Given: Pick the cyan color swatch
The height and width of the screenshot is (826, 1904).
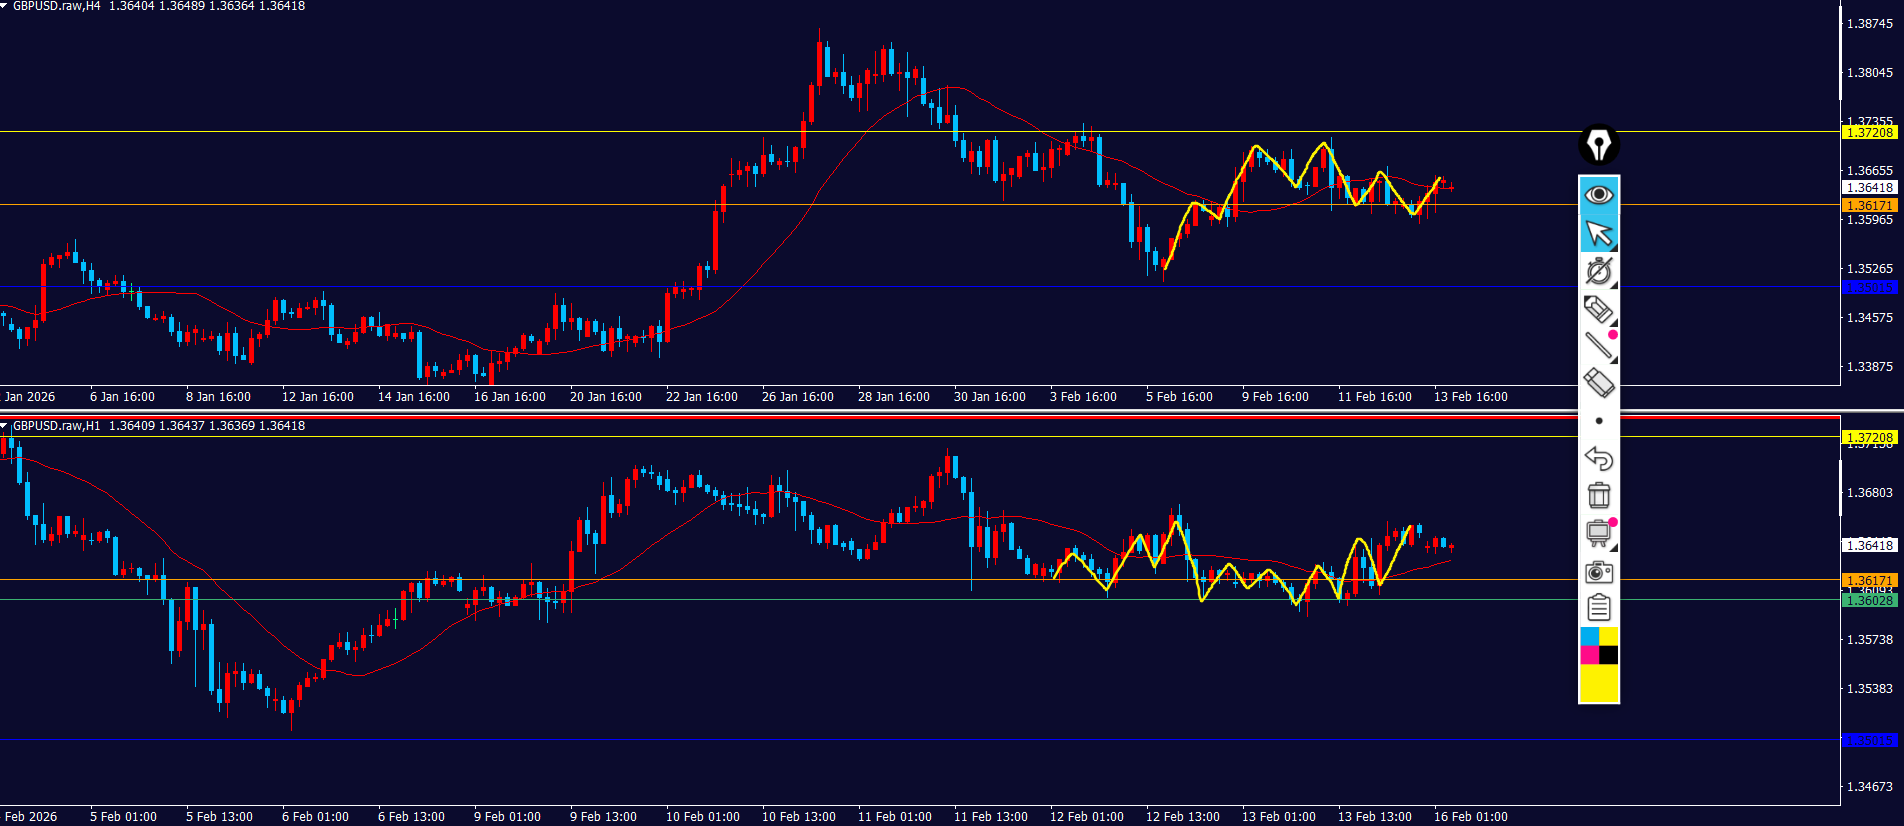Looking at the screenshot, I should [x=1589, y=637].
